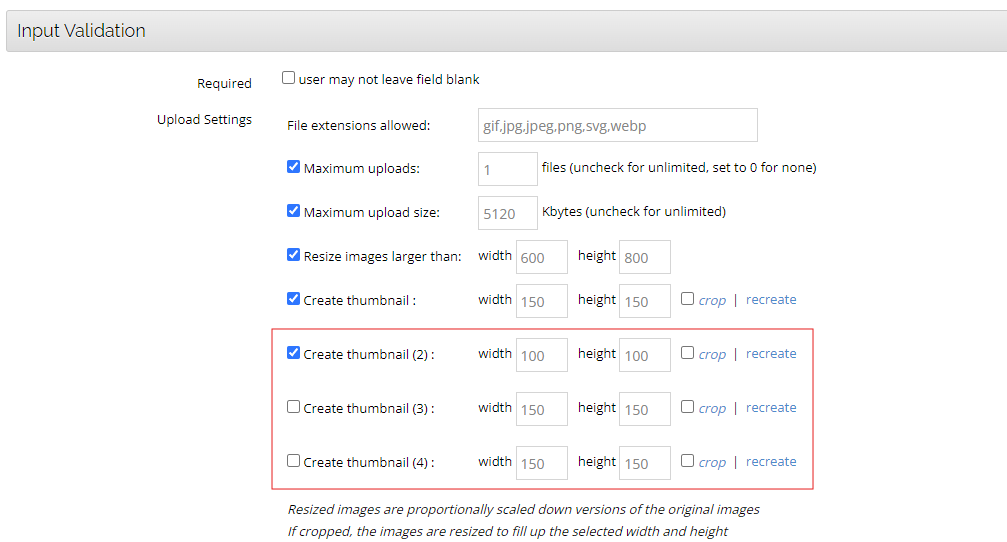Enable the Create thumbnail (3) checkbox
The width and height of the screenshot is (1007, 542).
[294, 407]
